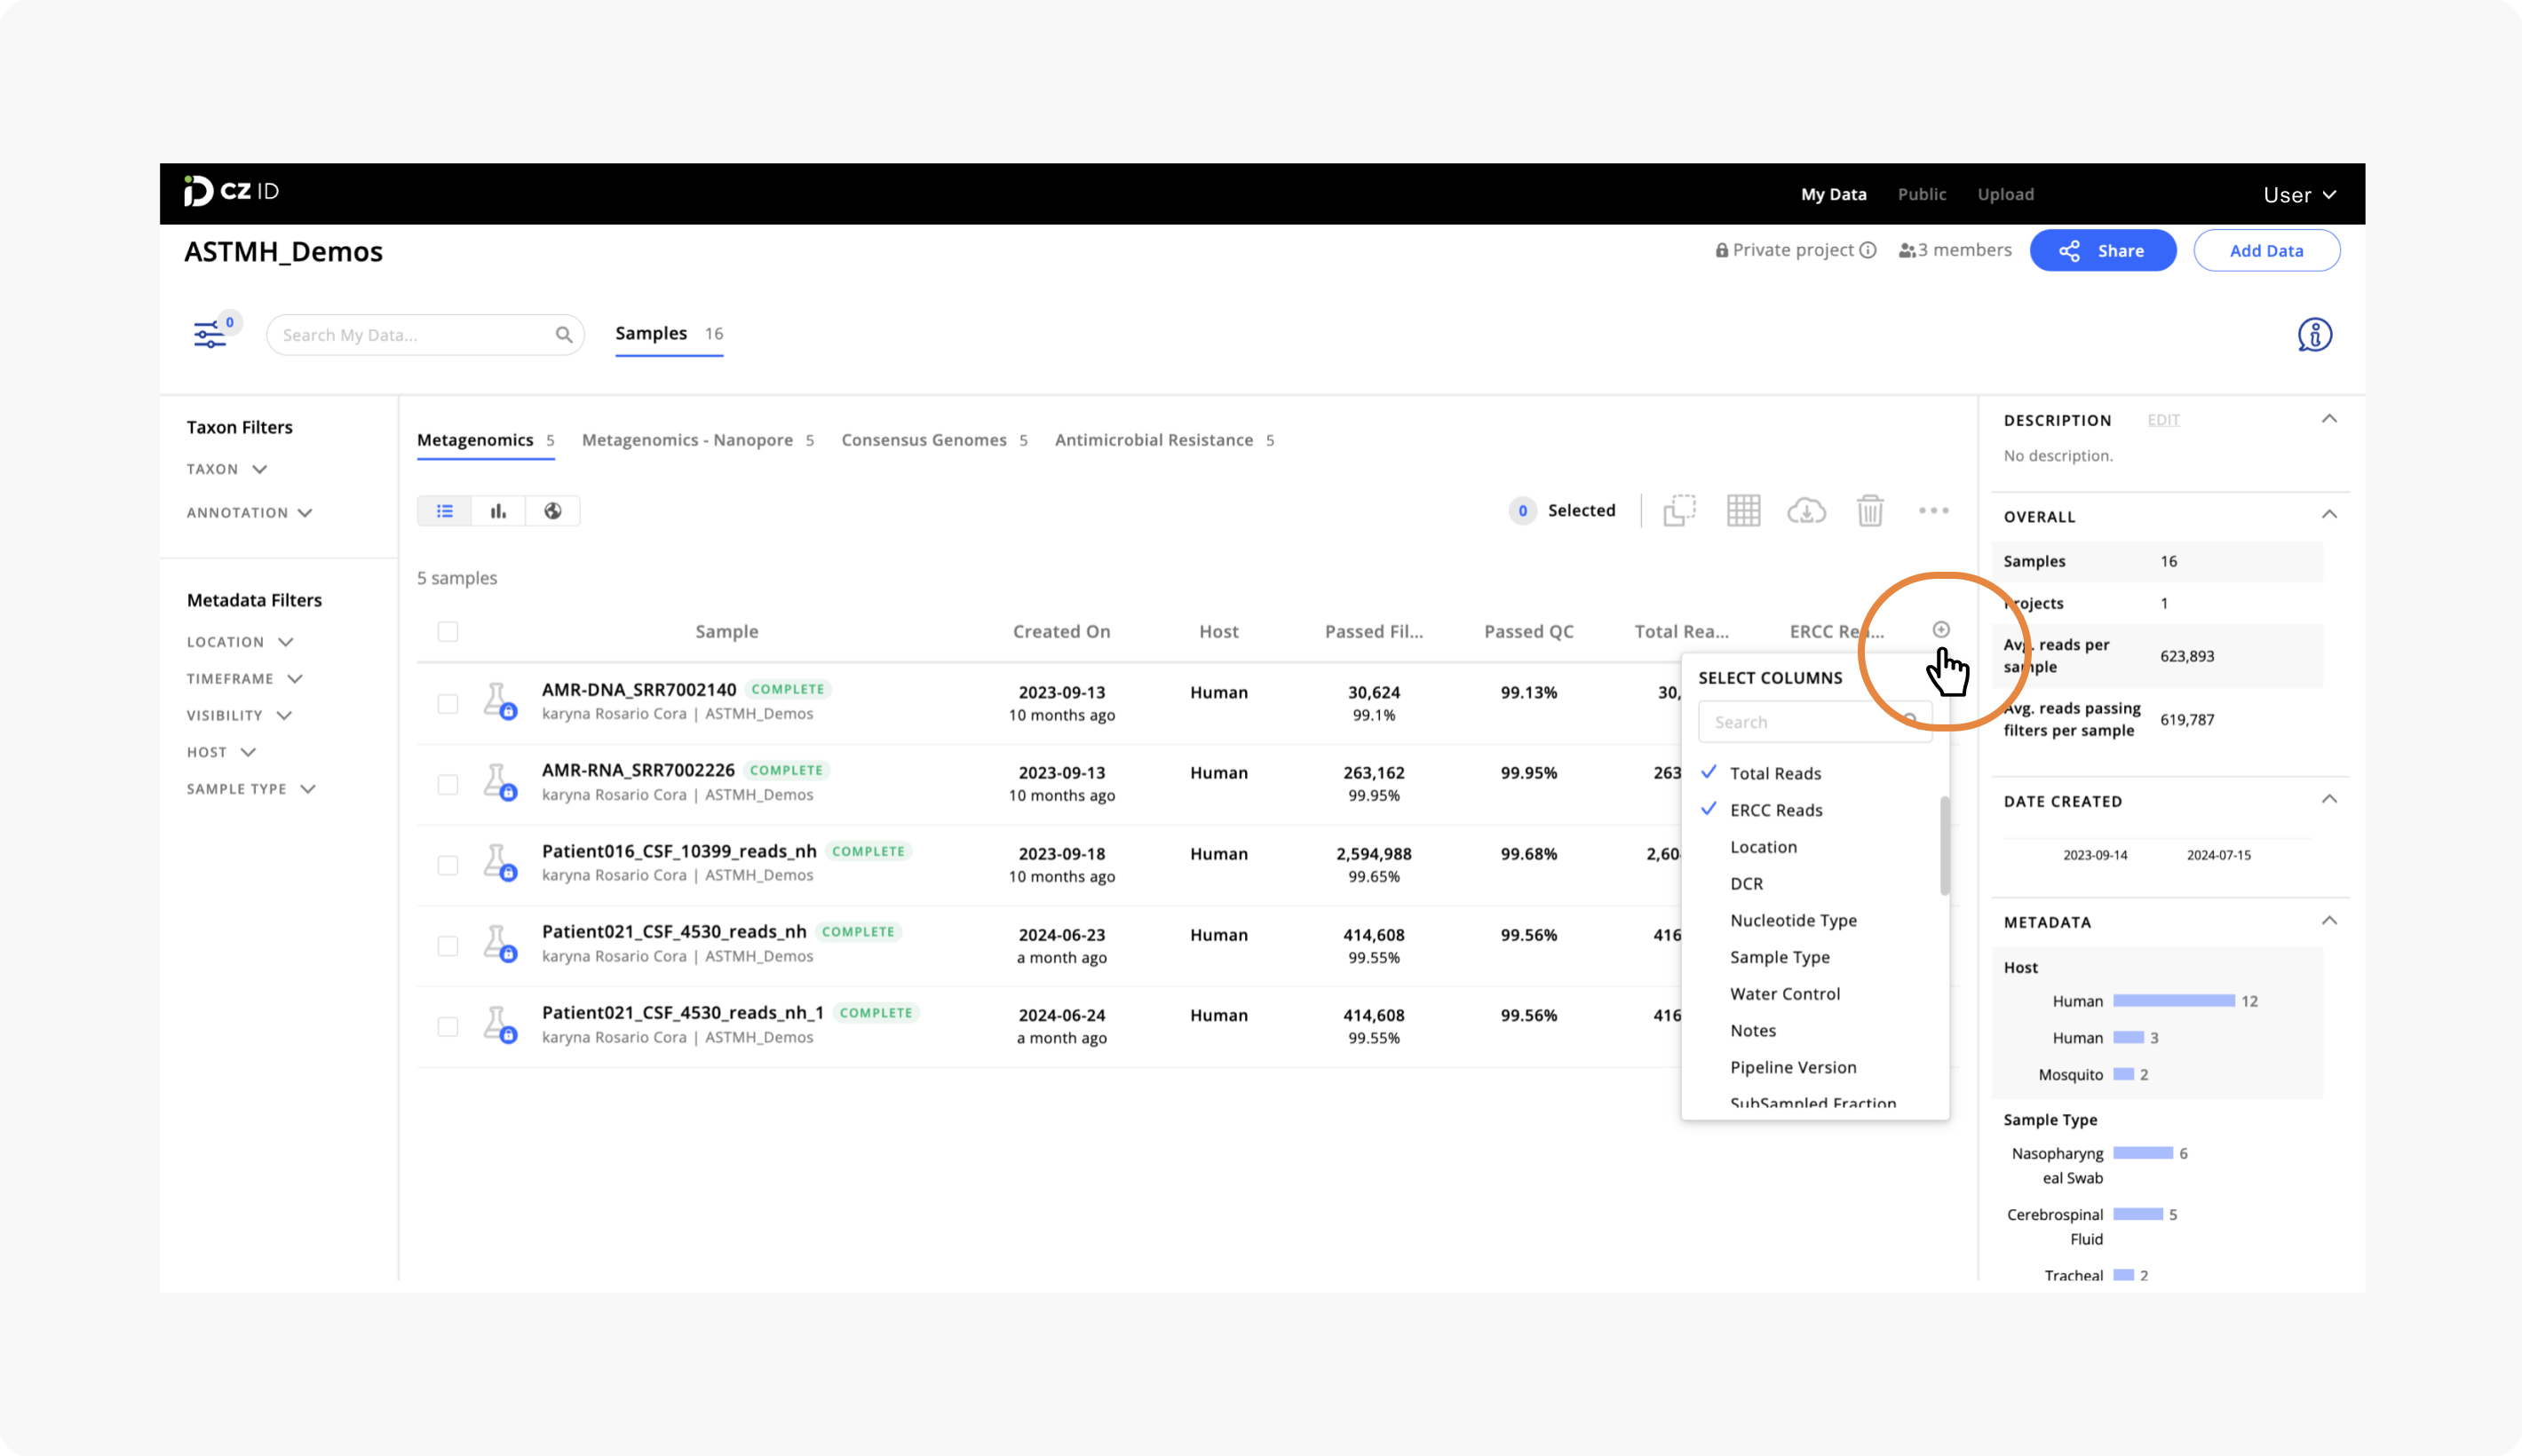Click the Search My Data input field
The height and width of the screenshot is (1456, 2522).
[410, 334]
